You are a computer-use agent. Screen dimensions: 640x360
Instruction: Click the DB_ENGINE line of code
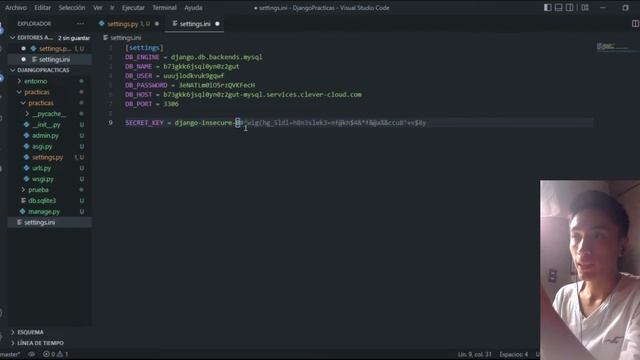(194, 57)
